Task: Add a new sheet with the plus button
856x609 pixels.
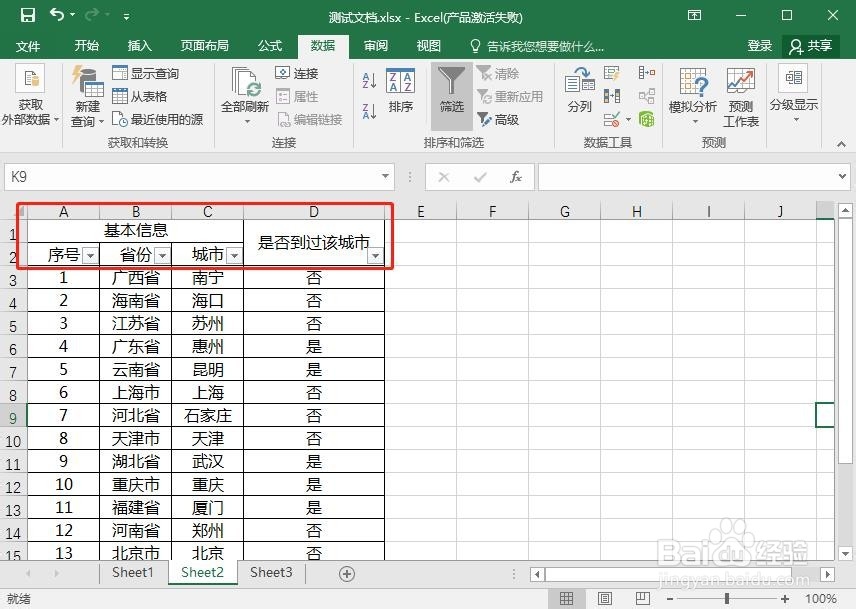Action: (347, 573)
